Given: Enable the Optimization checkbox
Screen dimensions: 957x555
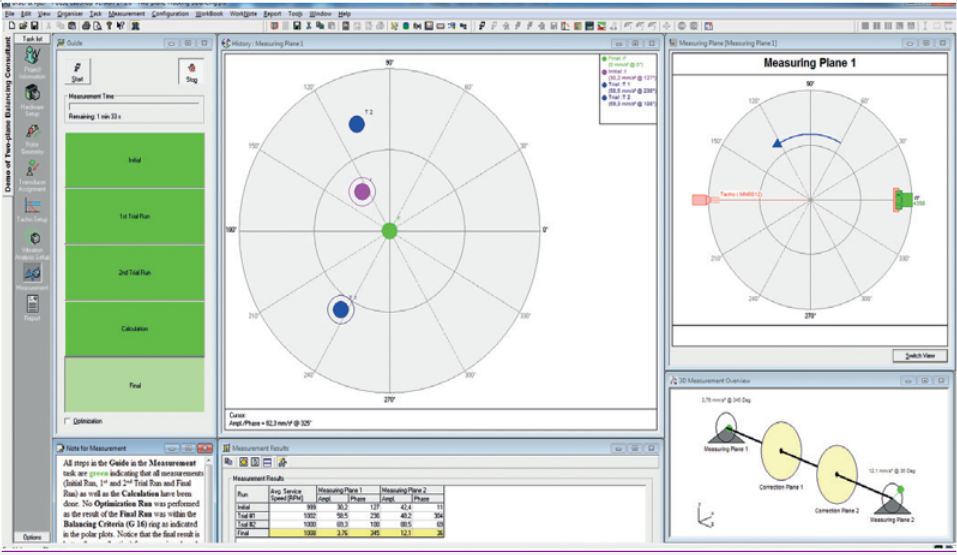Looking at the screenshot, I should click(68, 421).
